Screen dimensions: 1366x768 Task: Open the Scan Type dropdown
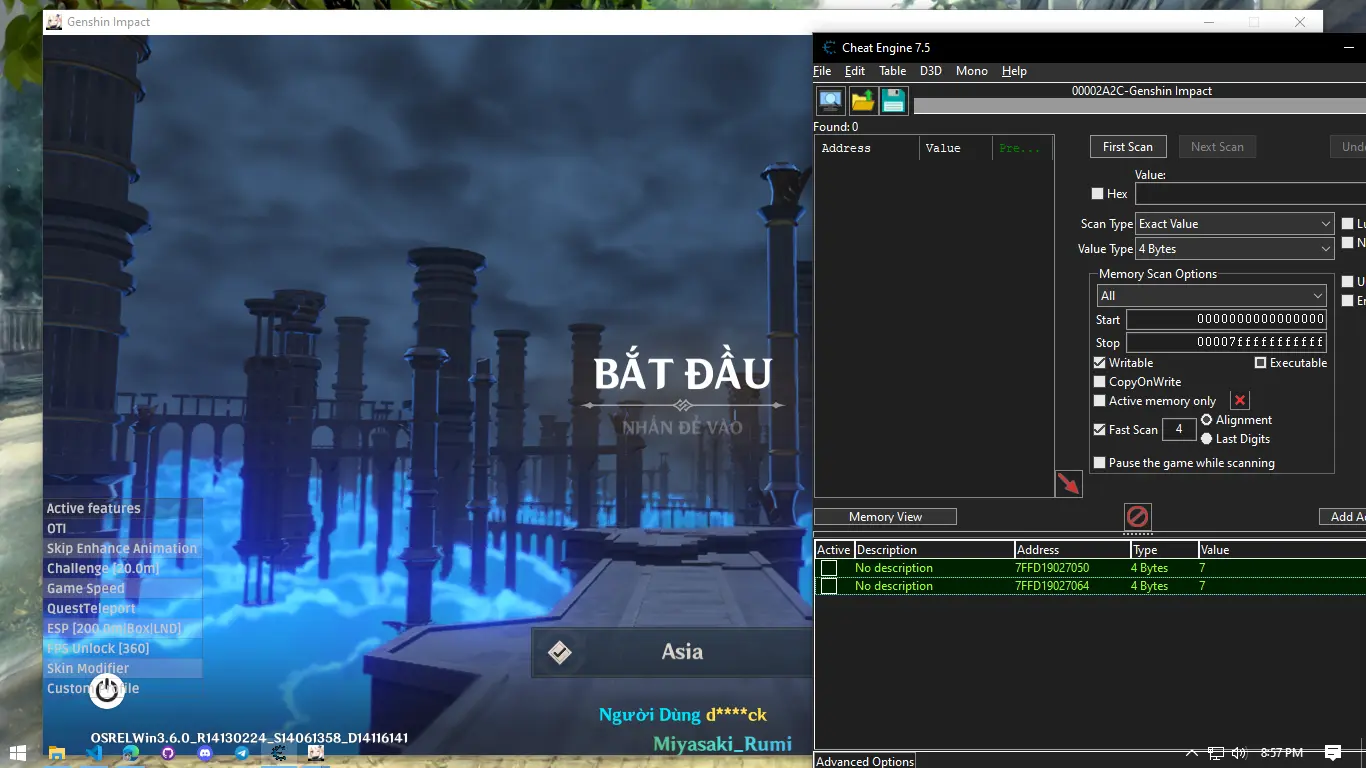tap(1235, 224)
